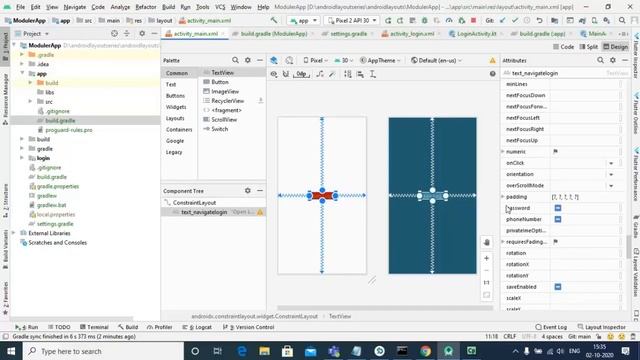The height and width of the screenshot is (360, 640).
Task: Open Search Everywhere magnifier
Action: point(622,20)
